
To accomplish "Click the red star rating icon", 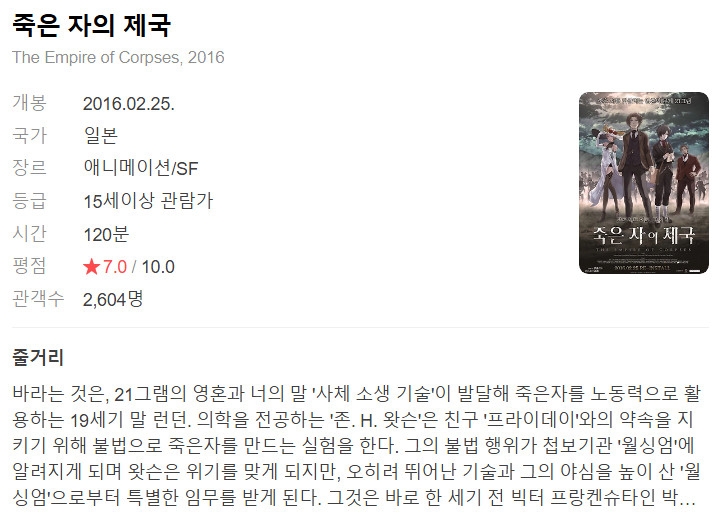I will tap(91, 266).
